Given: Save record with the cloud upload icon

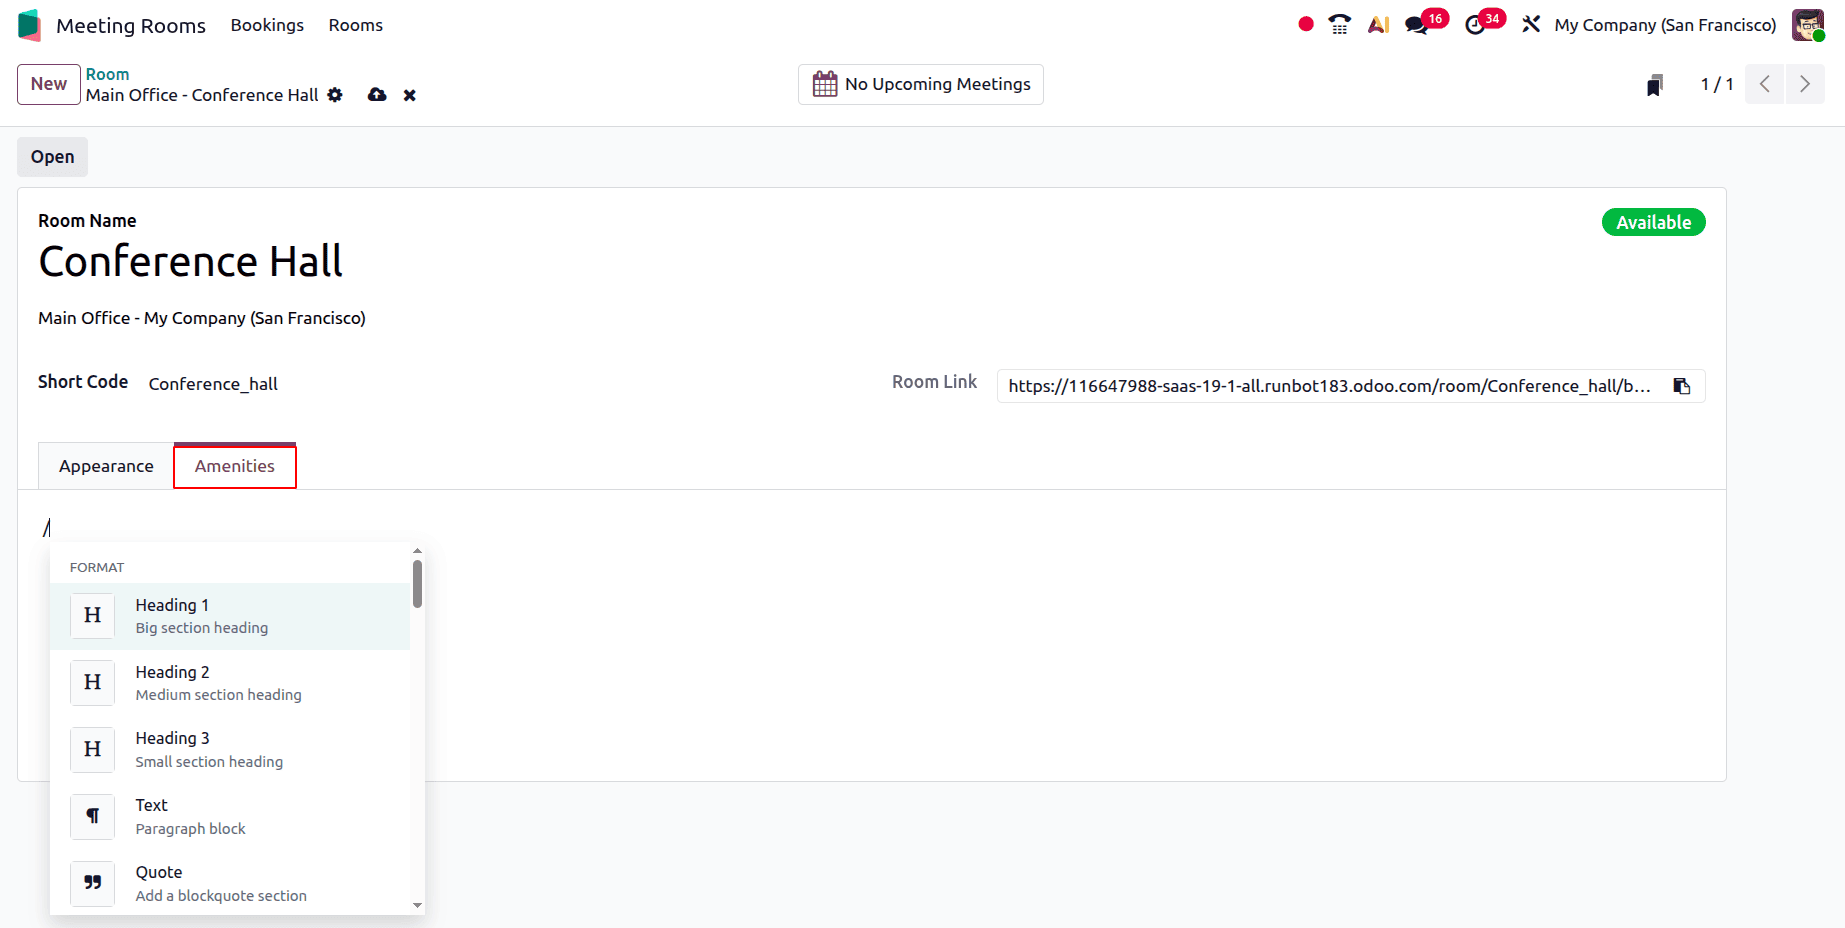Looking at the screenshot, I should point(377,95).
